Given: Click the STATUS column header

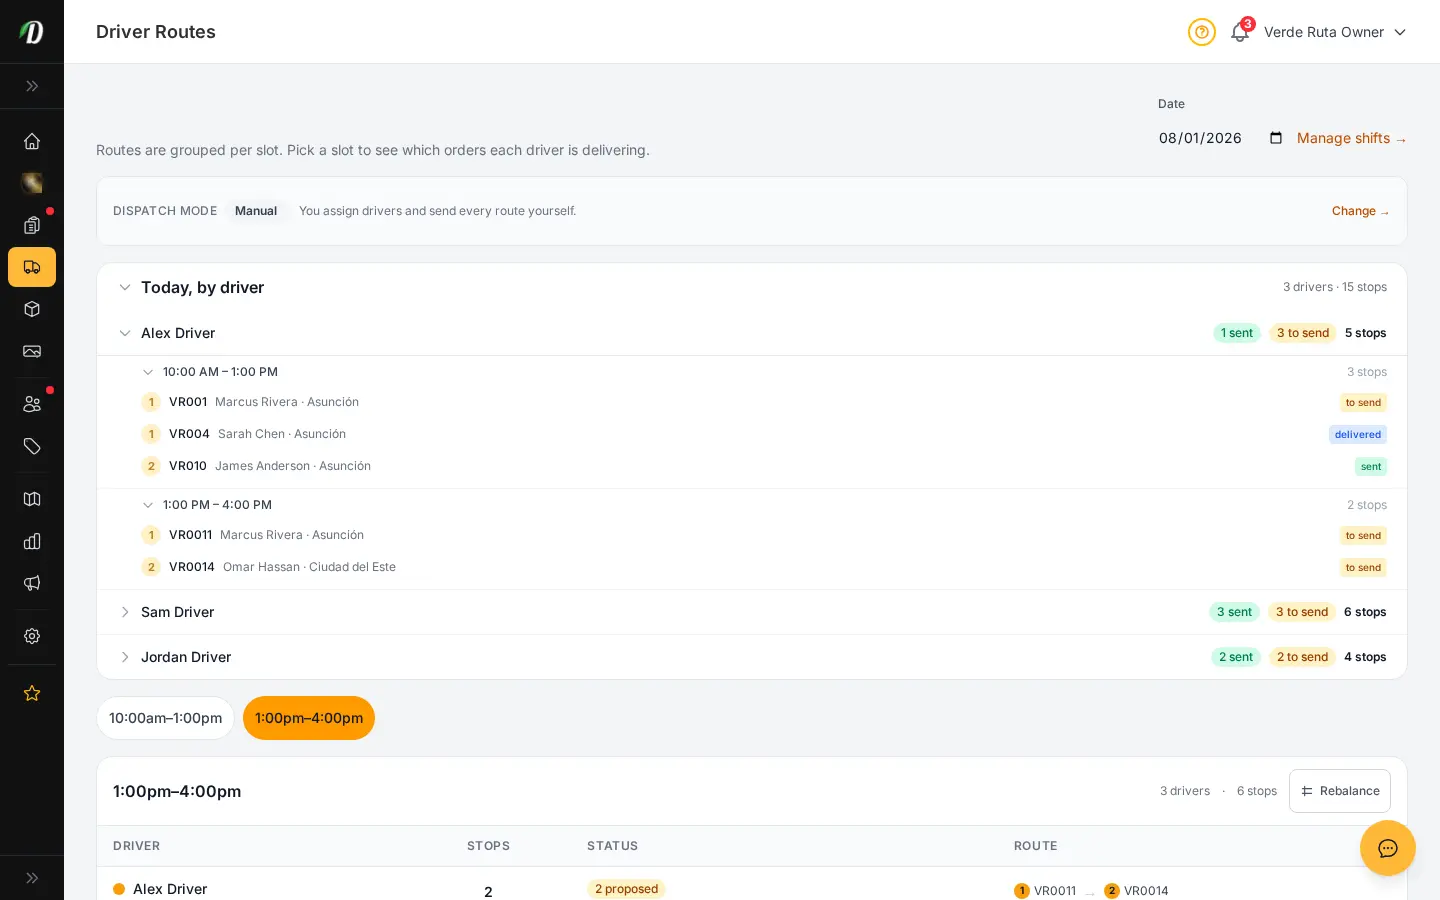Looking at the screenshot, I should pyautogui.click(x=612, y=846).
